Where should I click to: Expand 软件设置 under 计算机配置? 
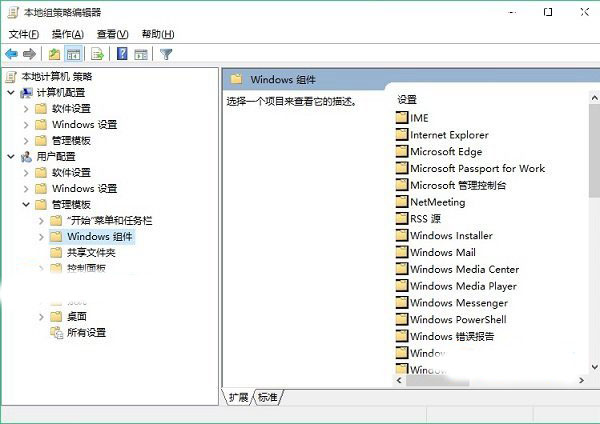26,109
